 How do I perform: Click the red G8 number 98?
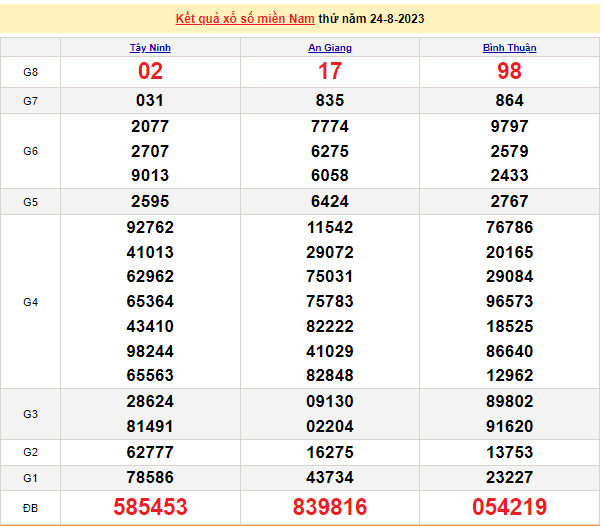click(509, 72)
